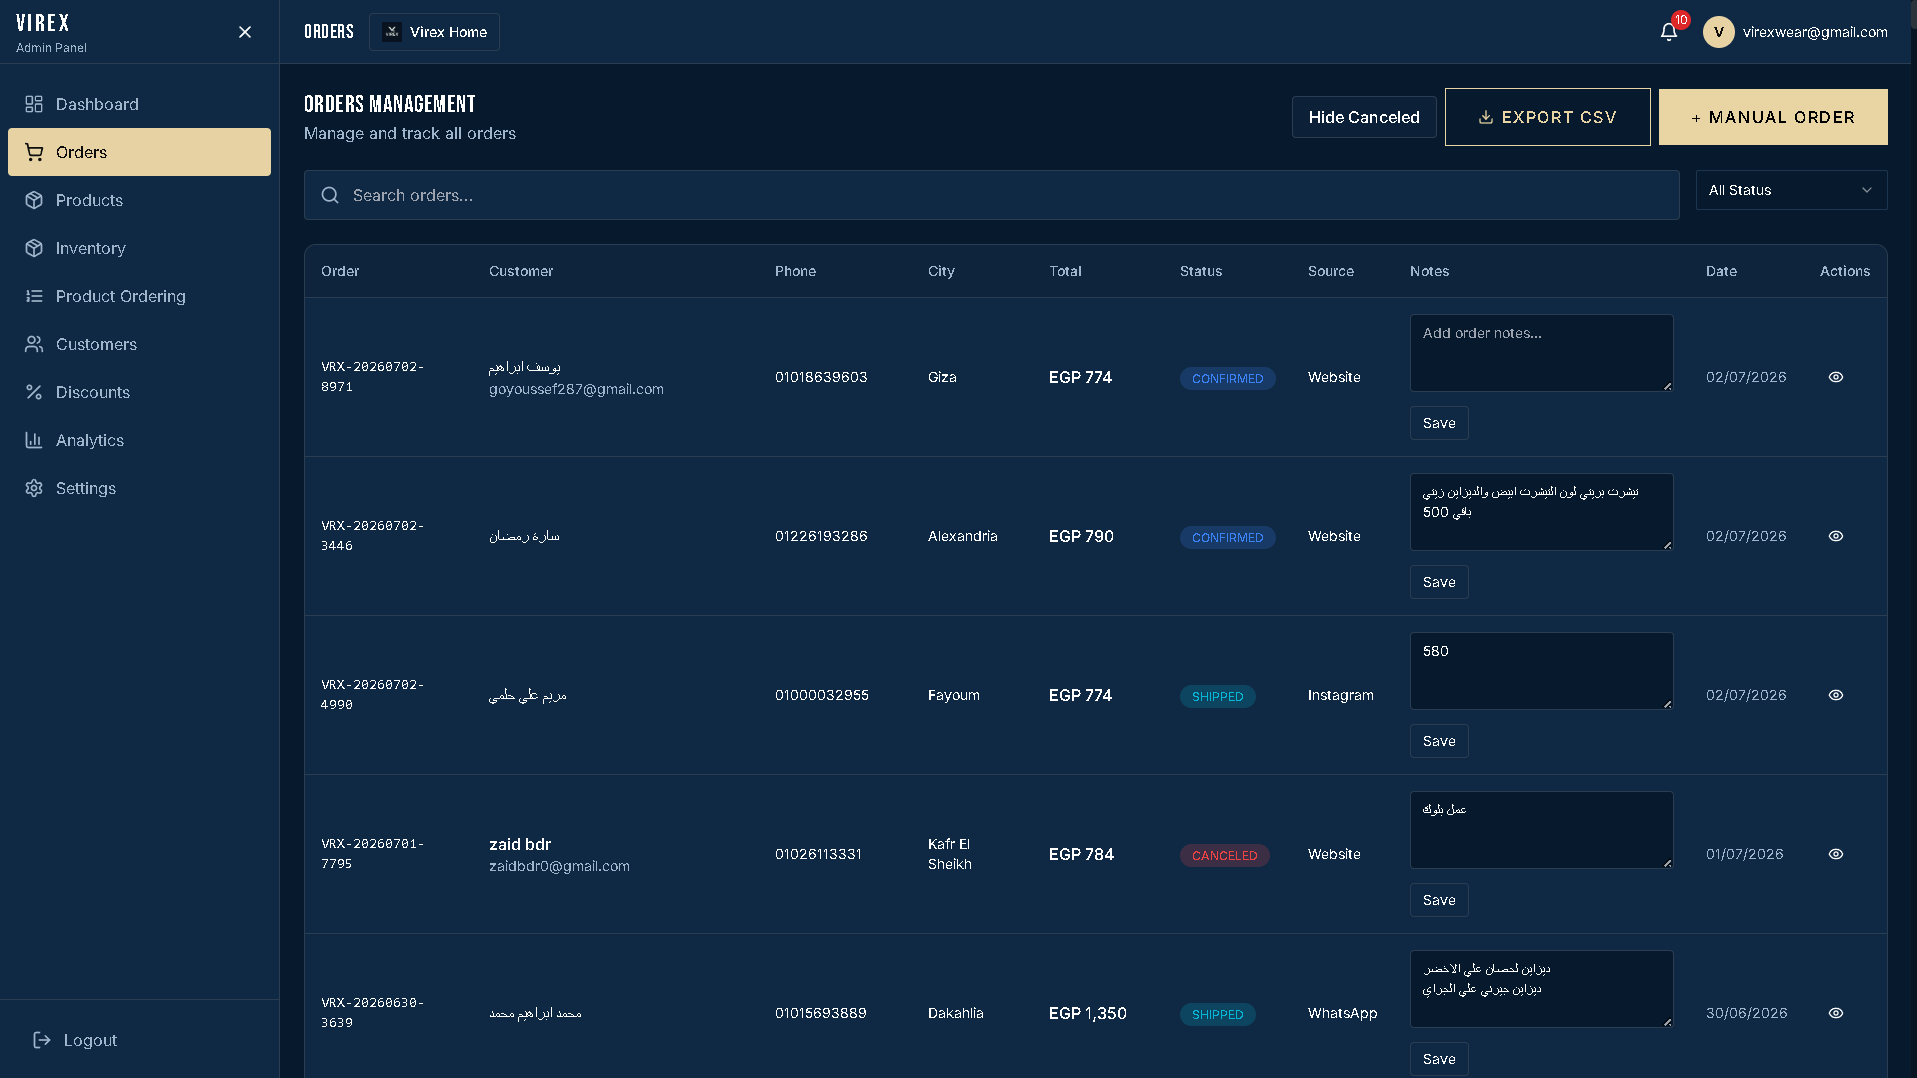1917x1078 pixels.
Task: Save notes for order VRX-20260630-3639
Action: pos(1439,1059)
